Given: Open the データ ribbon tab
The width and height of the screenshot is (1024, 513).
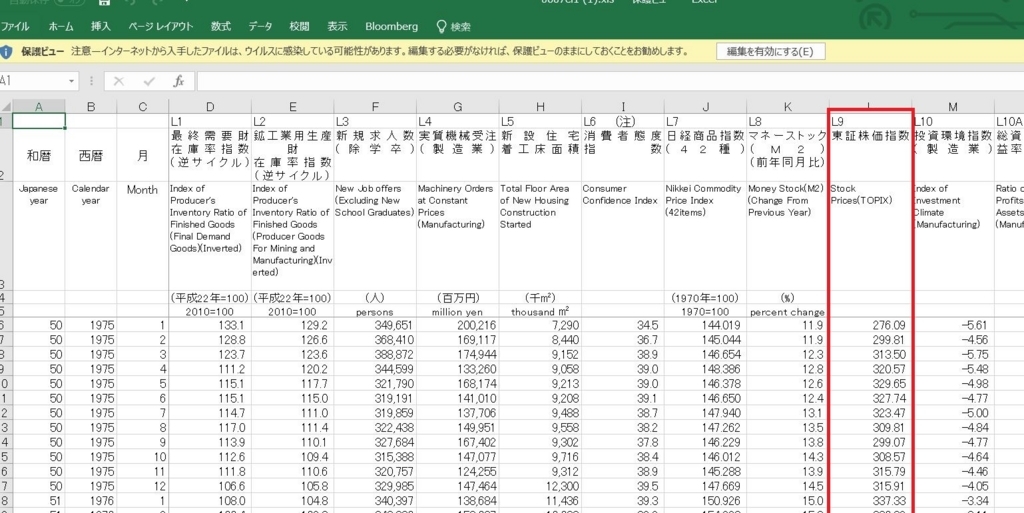Looking at the screenshot, I should point(260,27).
